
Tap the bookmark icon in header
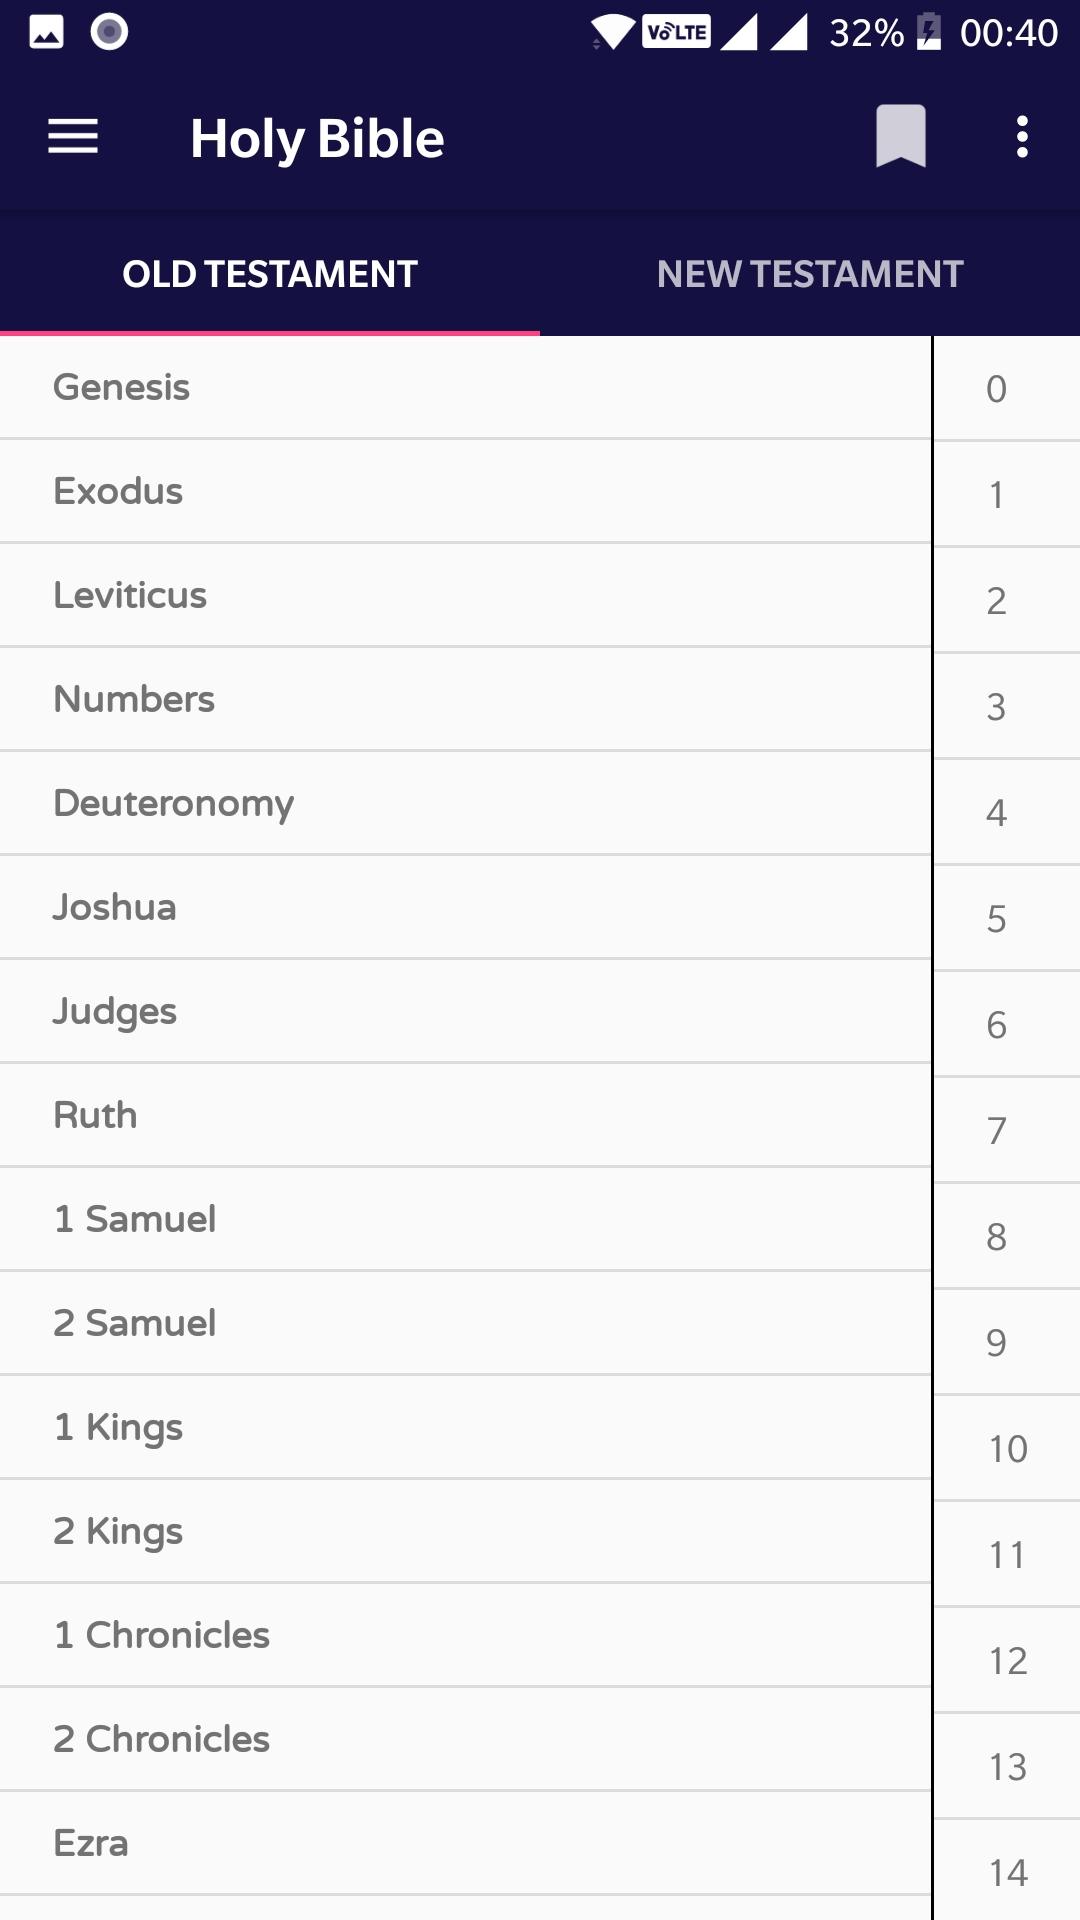(900, 136)
